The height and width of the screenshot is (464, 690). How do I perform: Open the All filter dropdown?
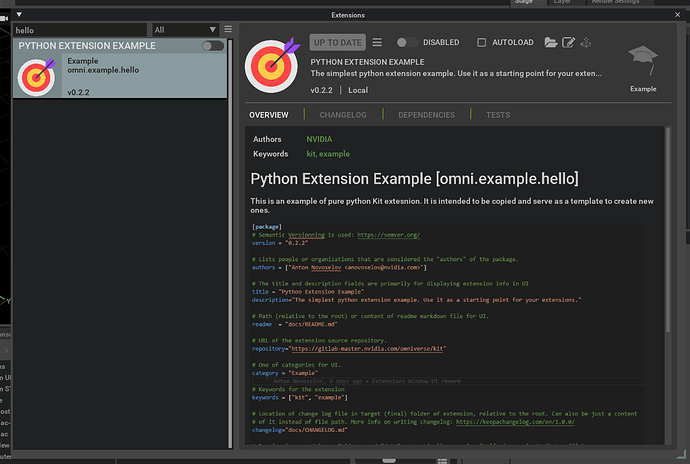tap(185, 29)
